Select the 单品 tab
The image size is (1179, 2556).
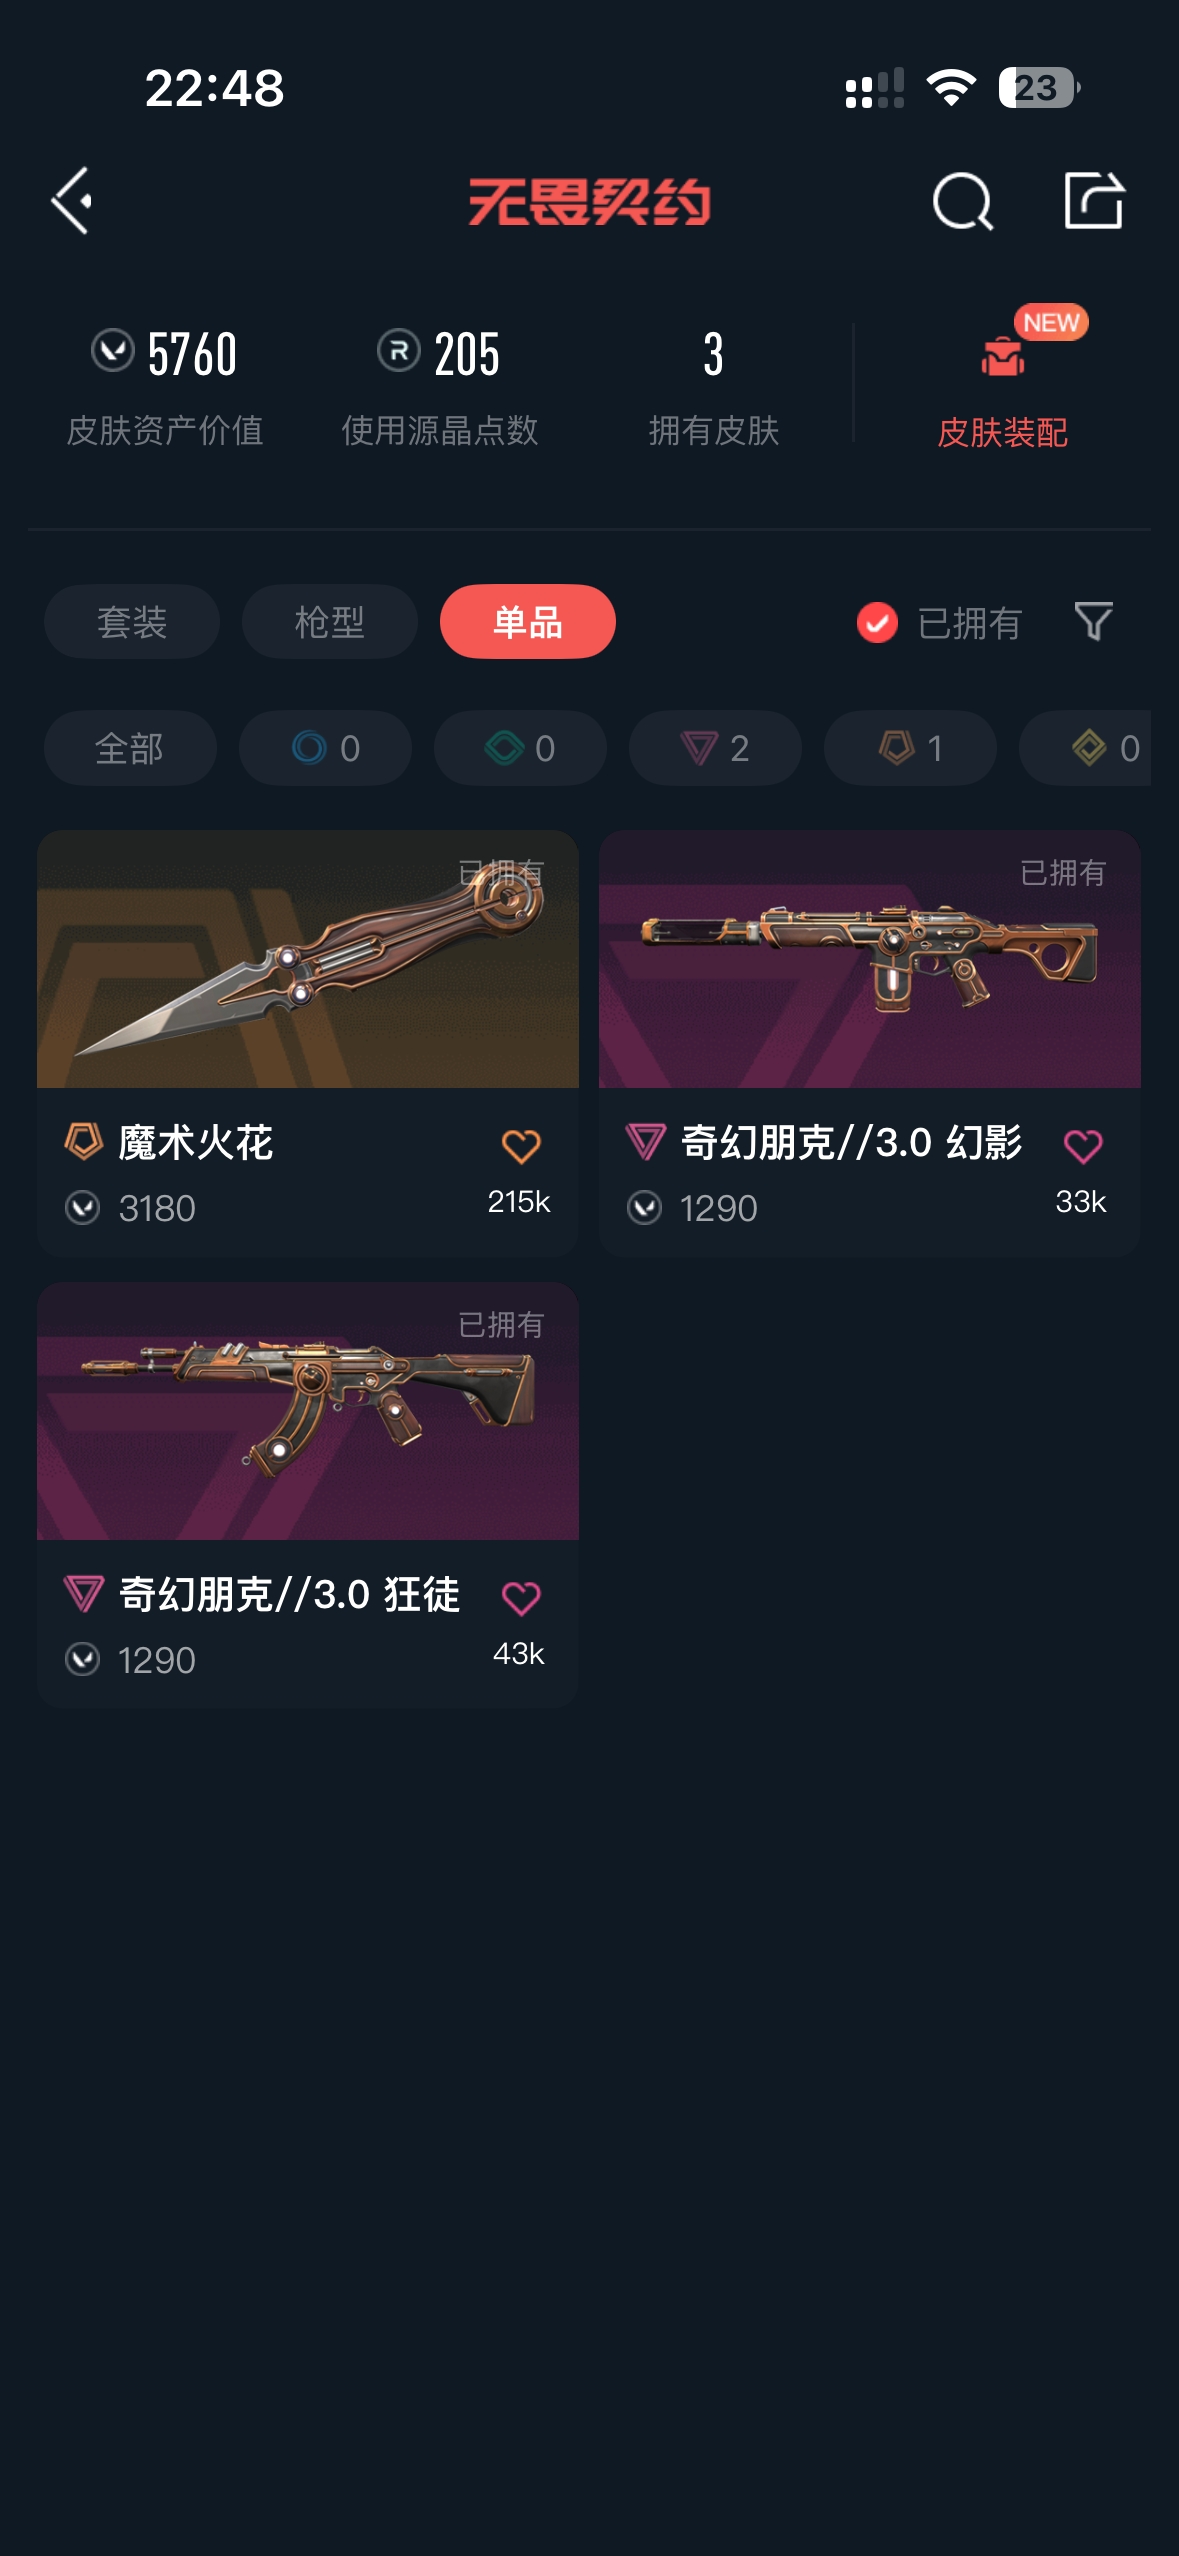(528, 622)
